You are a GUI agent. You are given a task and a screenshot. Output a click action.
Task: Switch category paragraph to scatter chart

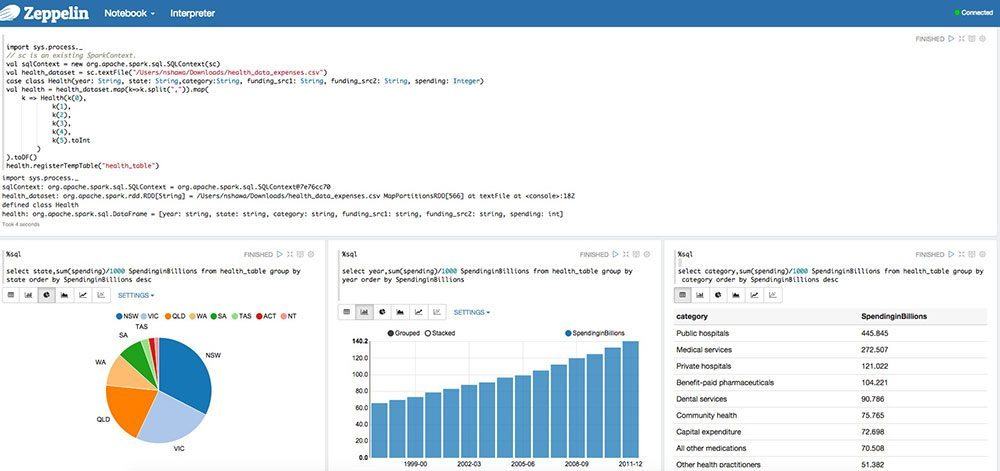pyautogui.click(x=772, y=295)
